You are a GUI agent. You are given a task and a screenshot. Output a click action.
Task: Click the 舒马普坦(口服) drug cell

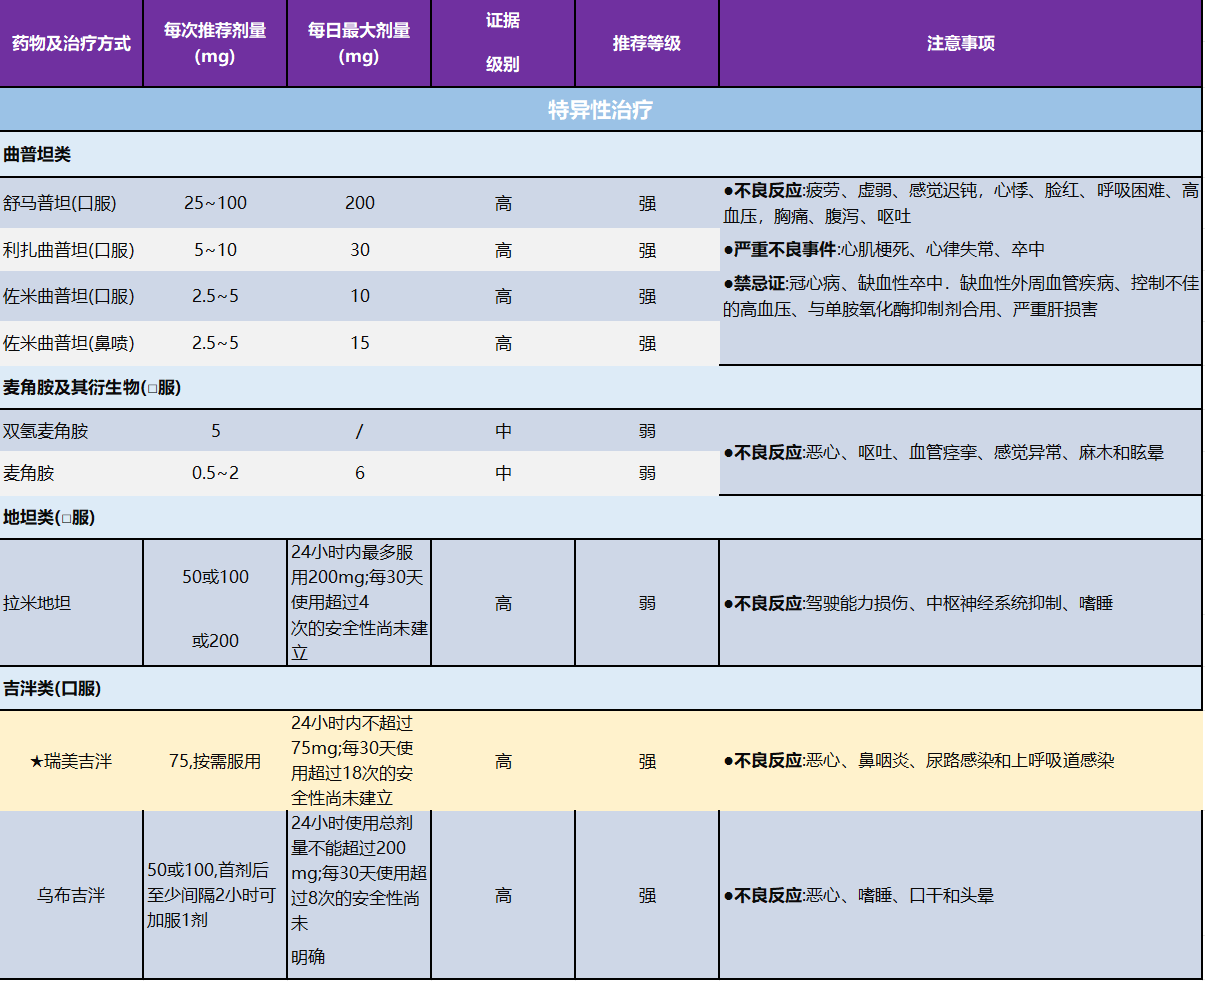pyautogui.click(x=60, y=204)
